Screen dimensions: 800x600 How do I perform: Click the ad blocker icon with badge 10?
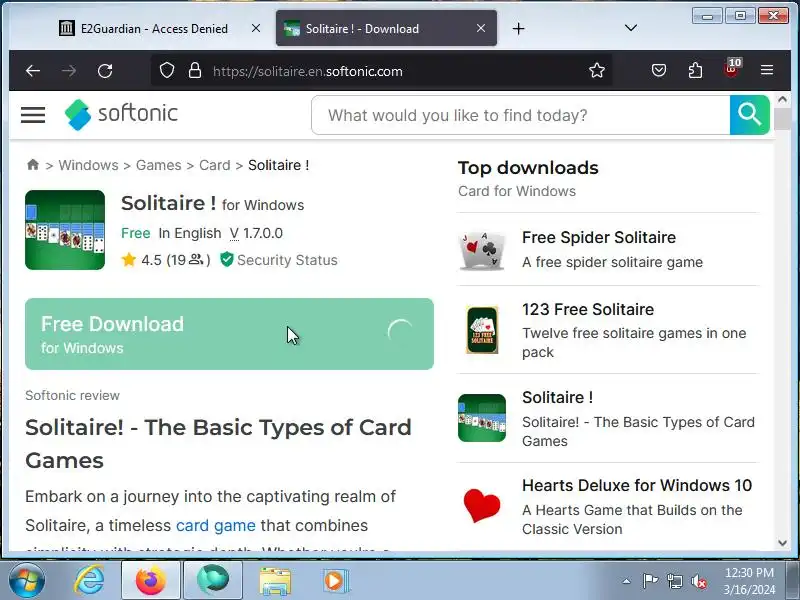tap(732, 69)
